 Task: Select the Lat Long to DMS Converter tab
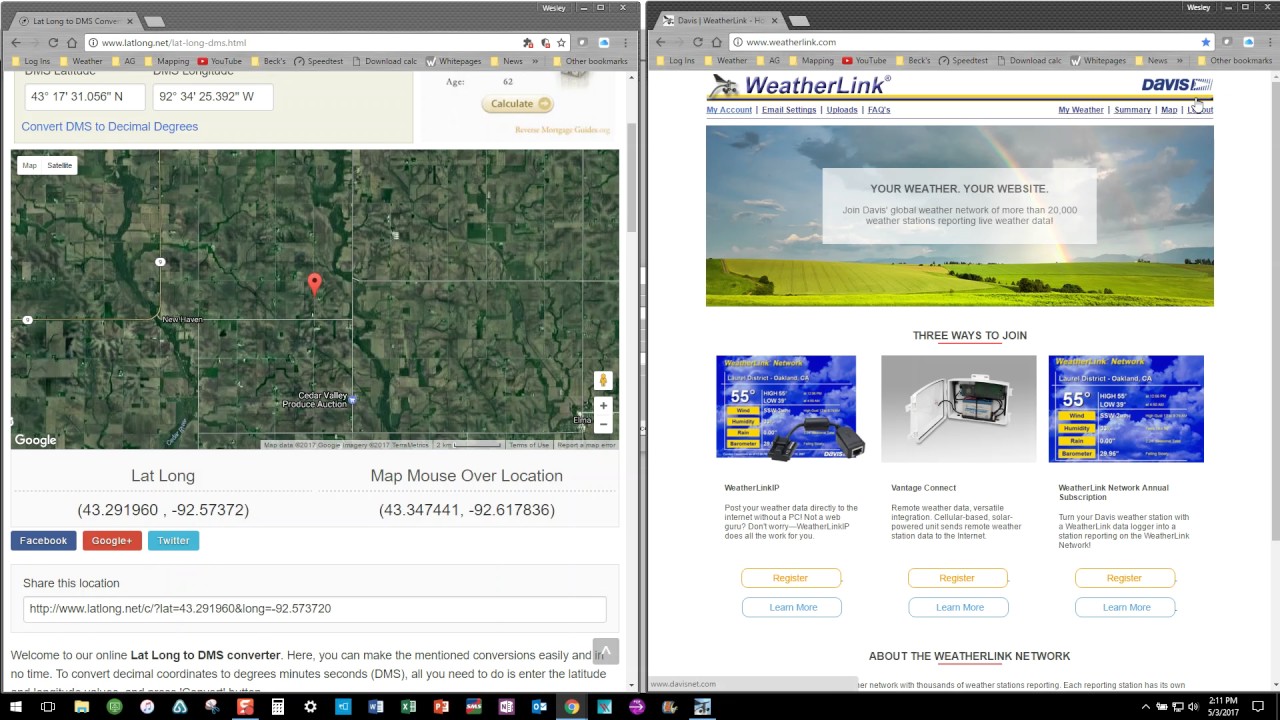point(76,20)
